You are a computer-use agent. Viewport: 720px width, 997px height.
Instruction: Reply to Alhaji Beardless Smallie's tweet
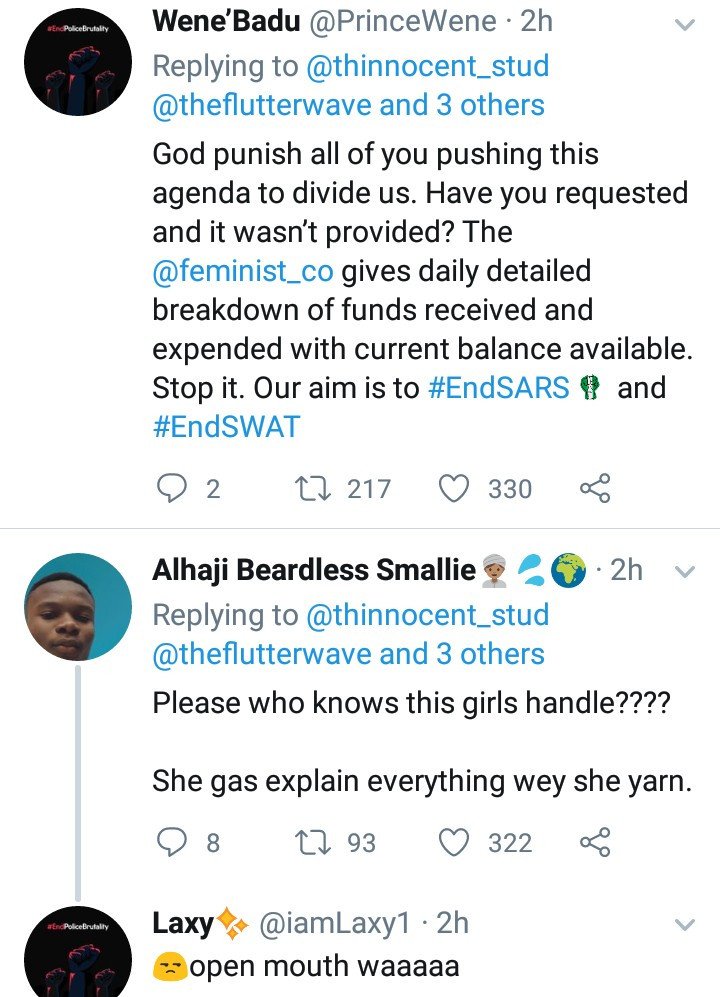[x=174, y=843]
